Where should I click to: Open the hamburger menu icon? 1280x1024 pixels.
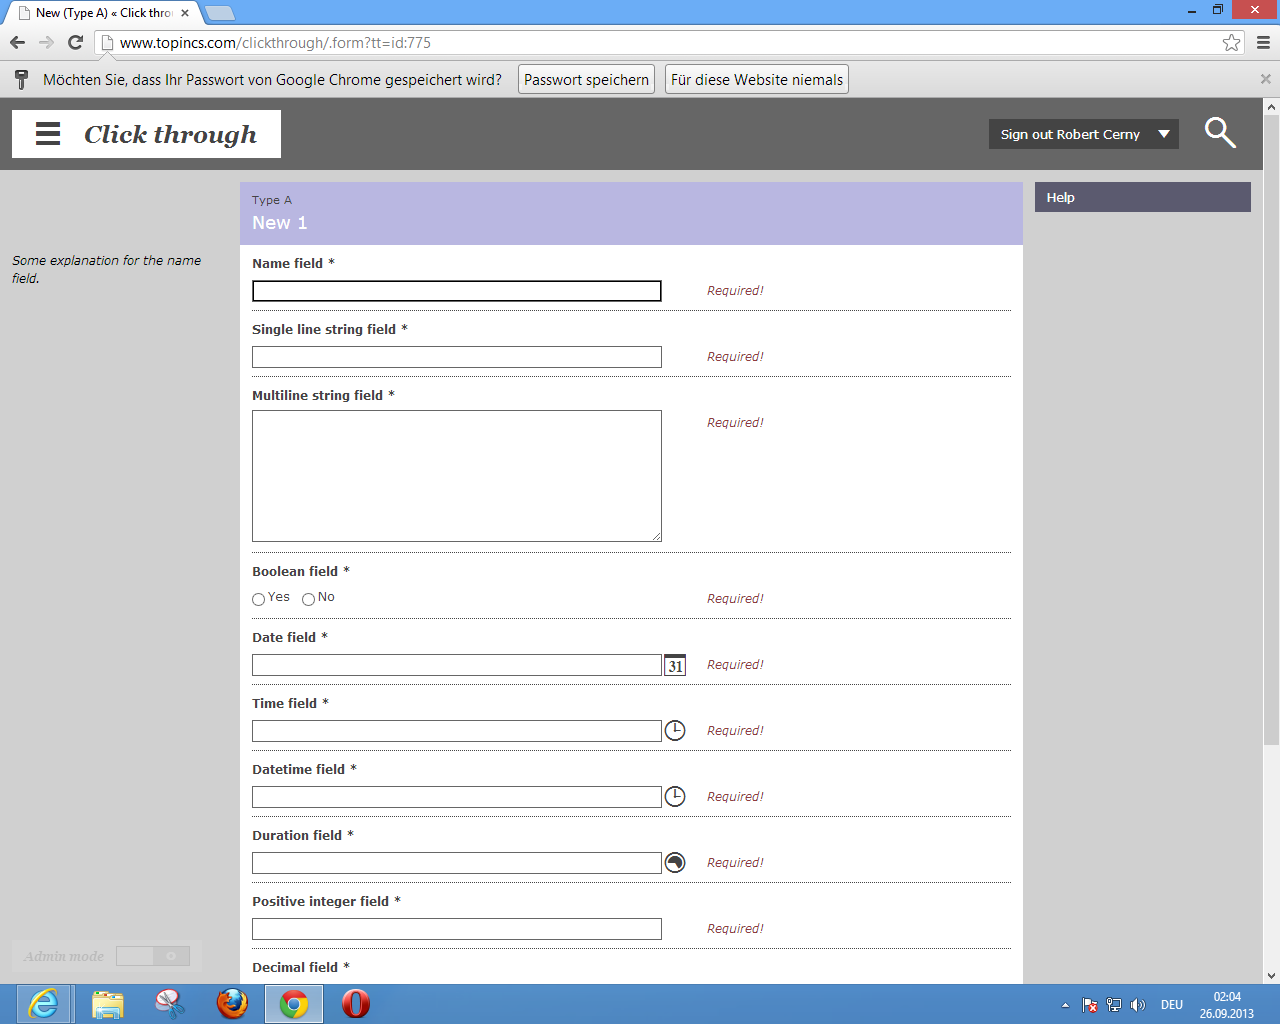tap(48, 134)
